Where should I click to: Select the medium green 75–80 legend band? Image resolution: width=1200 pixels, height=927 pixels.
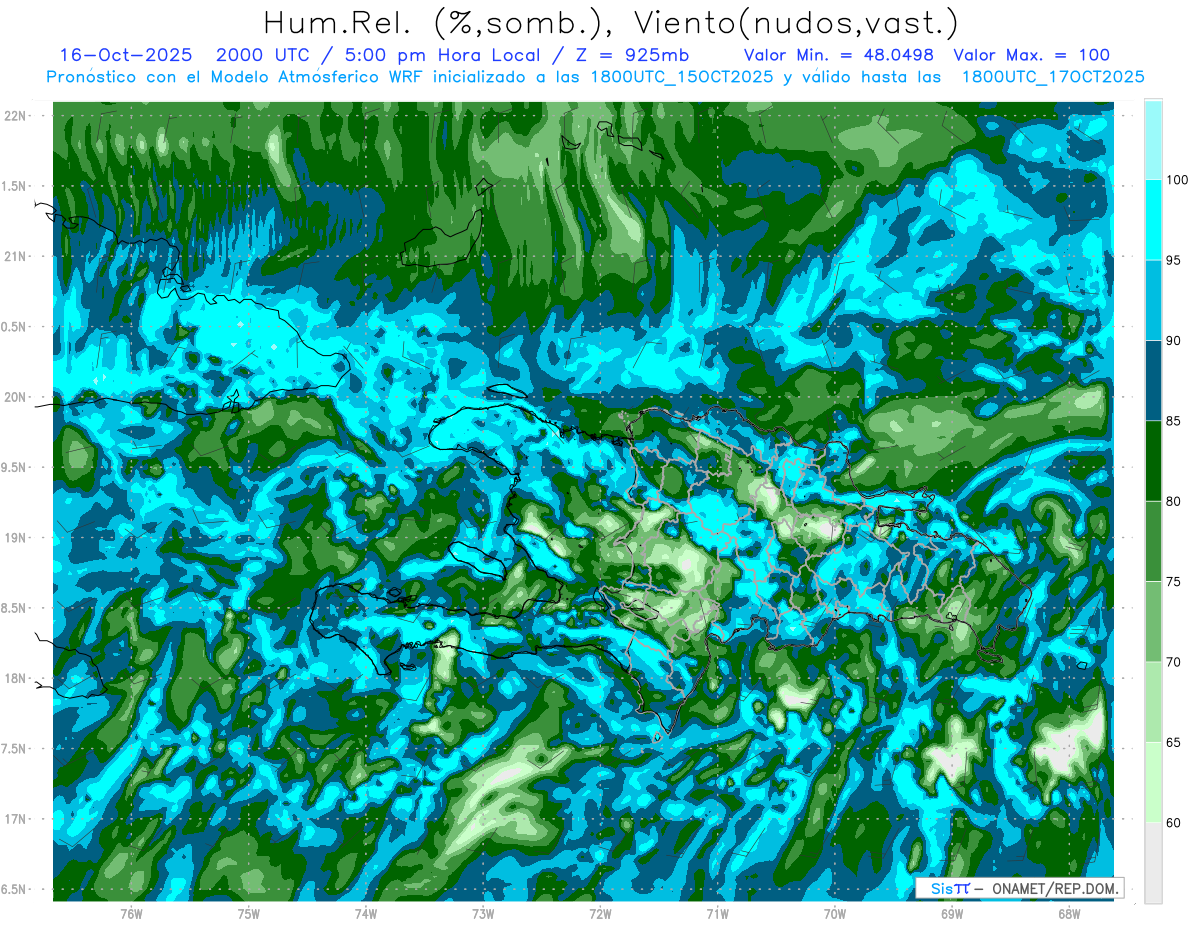coord(1153,541)
